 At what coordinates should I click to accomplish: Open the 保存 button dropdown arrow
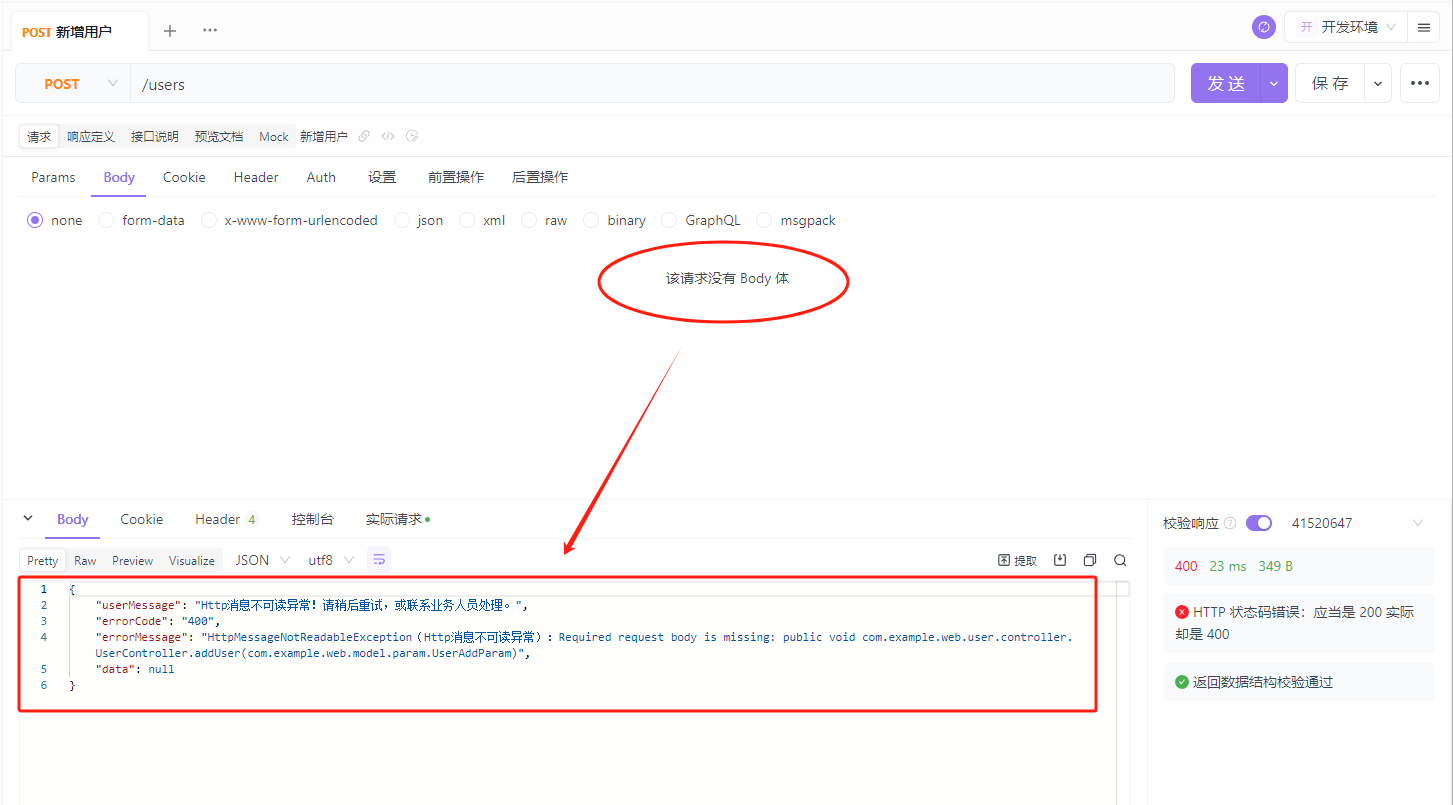click(x=1378, y=84)
